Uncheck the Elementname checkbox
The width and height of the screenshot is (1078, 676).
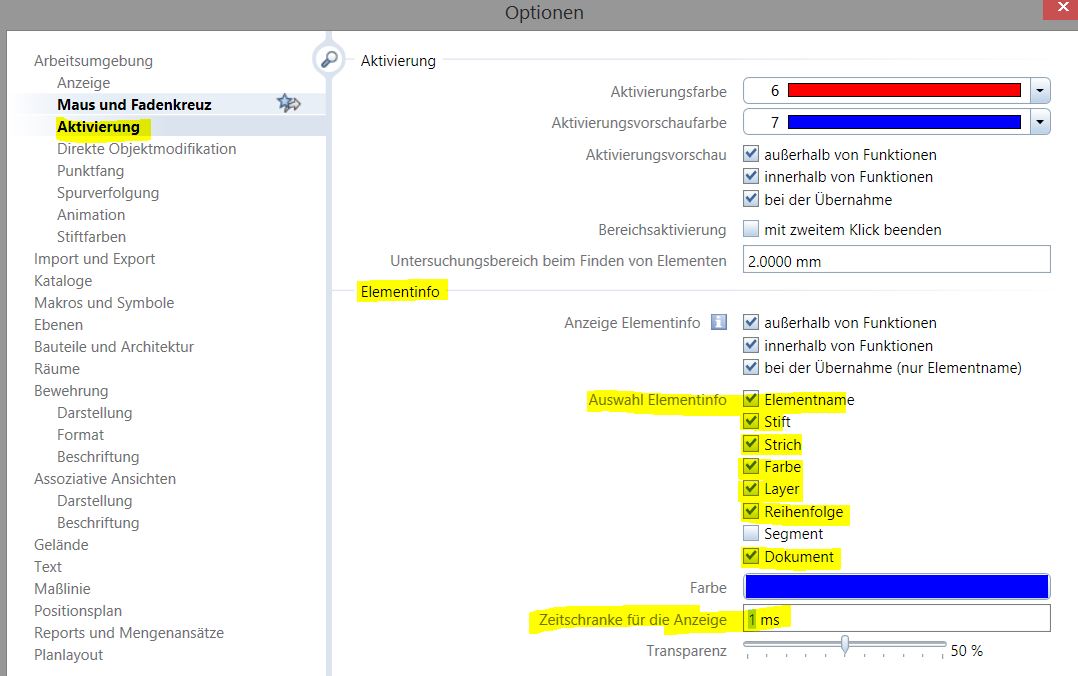751,399
